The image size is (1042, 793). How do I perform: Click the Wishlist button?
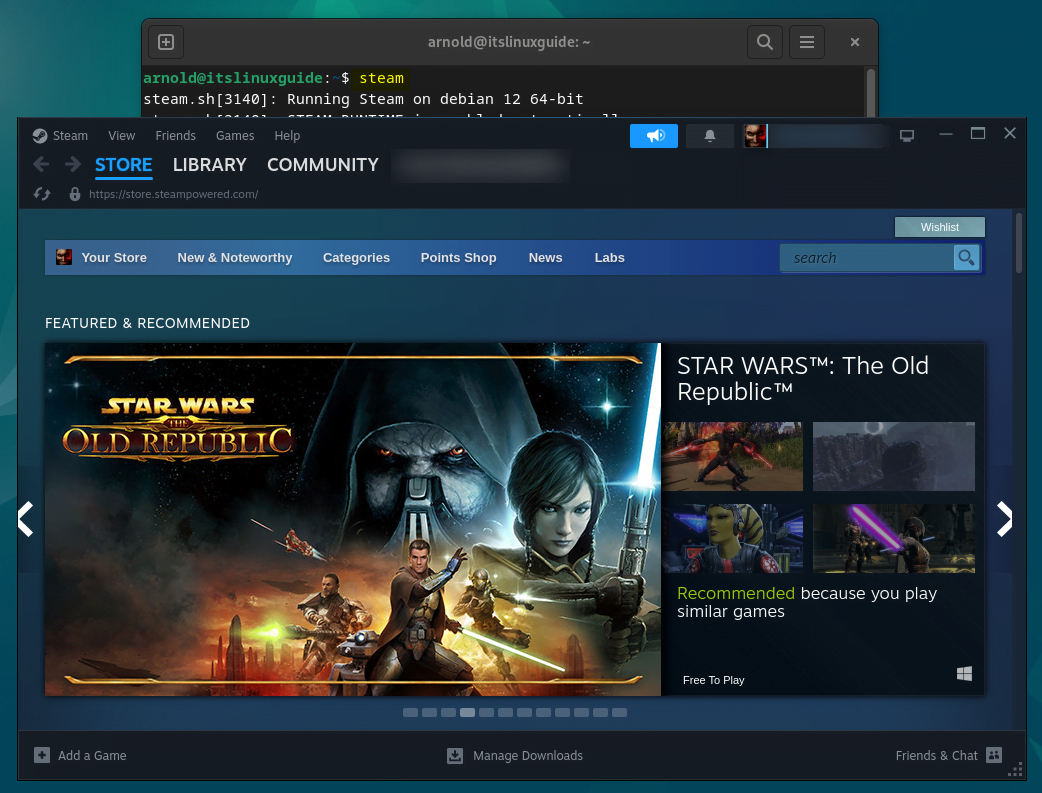click(x=939, y=227)
